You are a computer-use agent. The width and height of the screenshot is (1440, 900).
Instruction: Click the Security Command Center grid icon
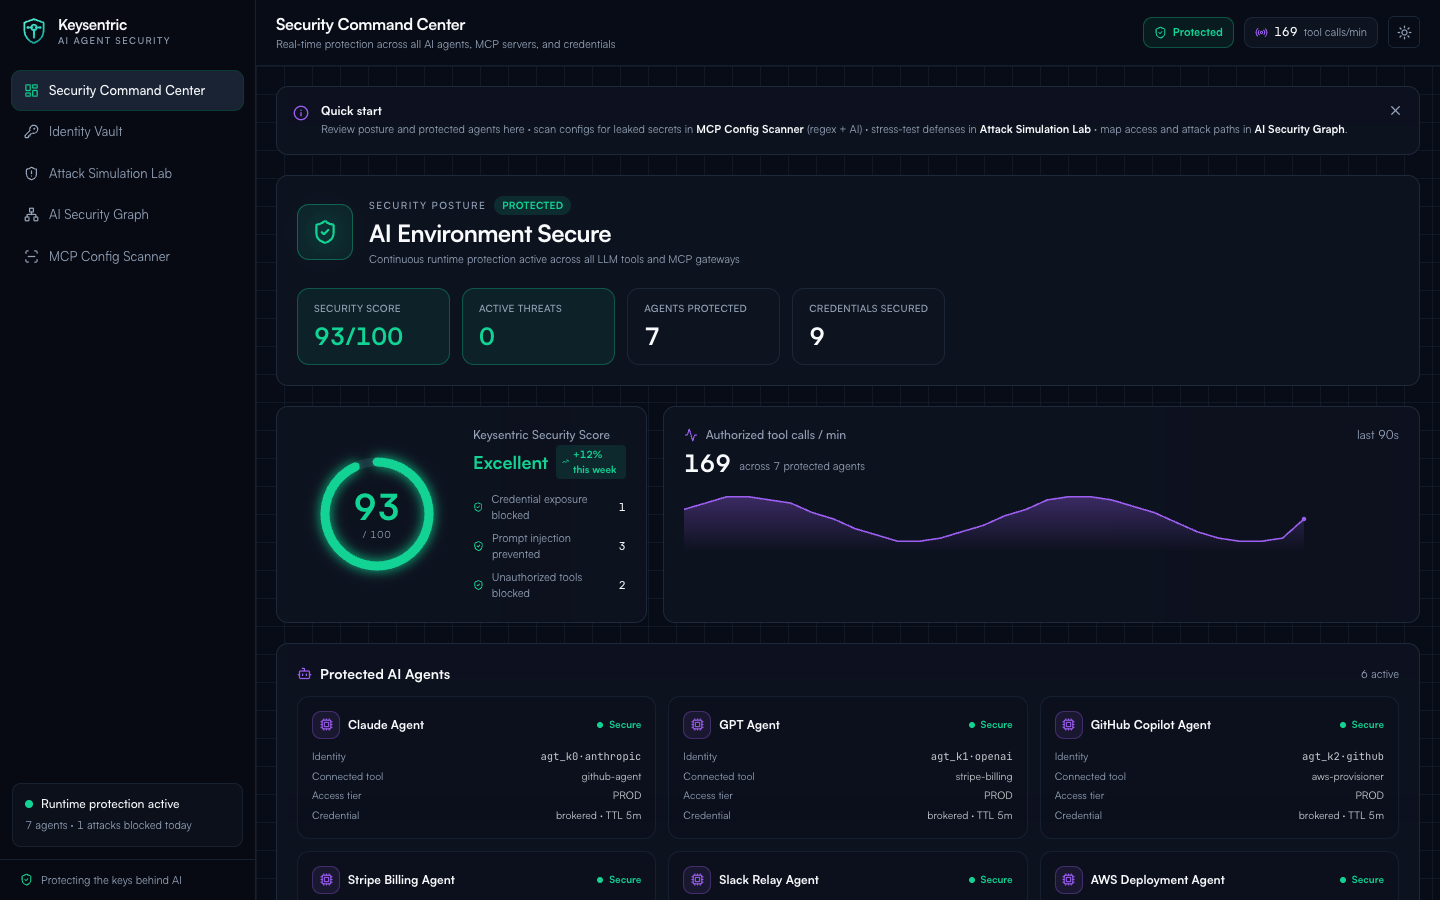[31, 90]
